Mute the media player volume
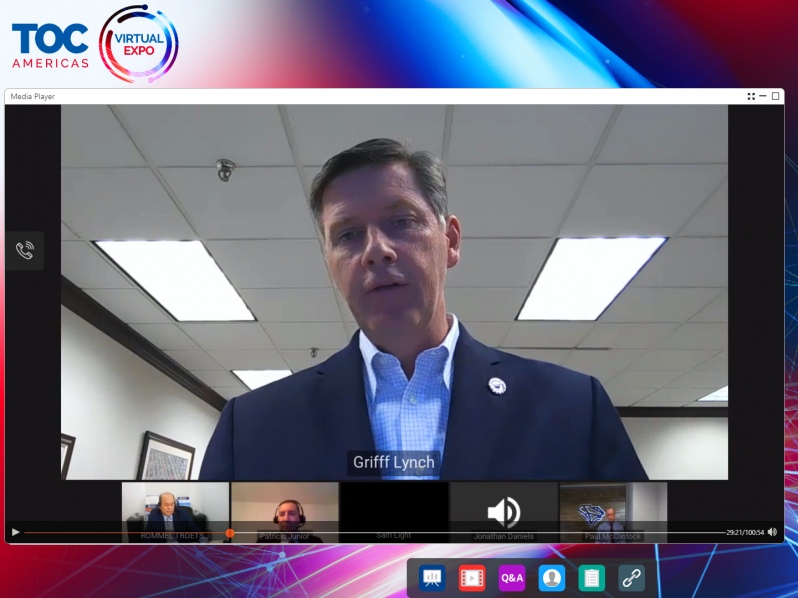Image resolution: width=798 pixels, height=598 pixels. 773,532
